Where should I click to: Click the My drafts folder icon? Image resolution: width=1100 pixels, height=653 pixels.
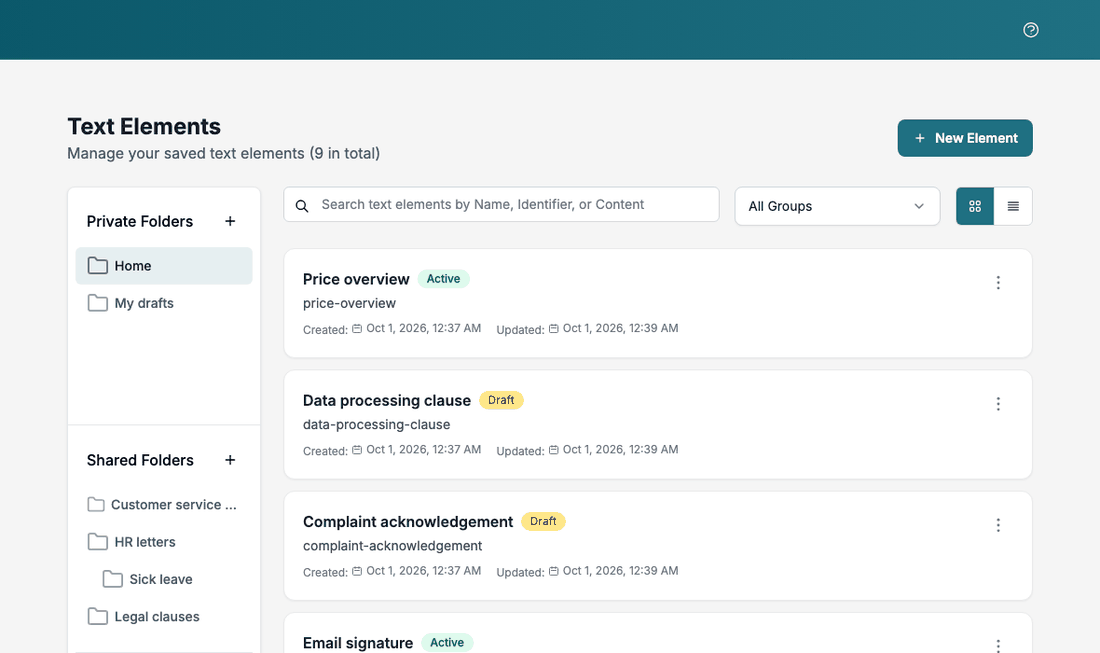click(x=98, y=303)
